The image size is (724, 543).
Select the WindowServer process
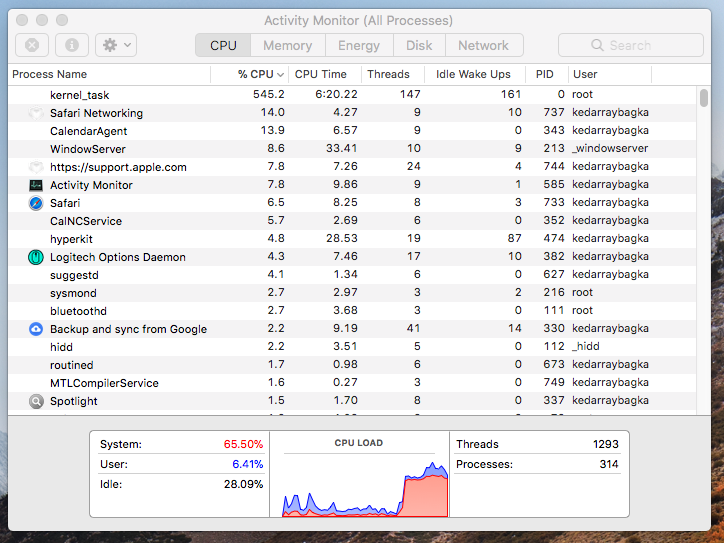coord(352,149)
